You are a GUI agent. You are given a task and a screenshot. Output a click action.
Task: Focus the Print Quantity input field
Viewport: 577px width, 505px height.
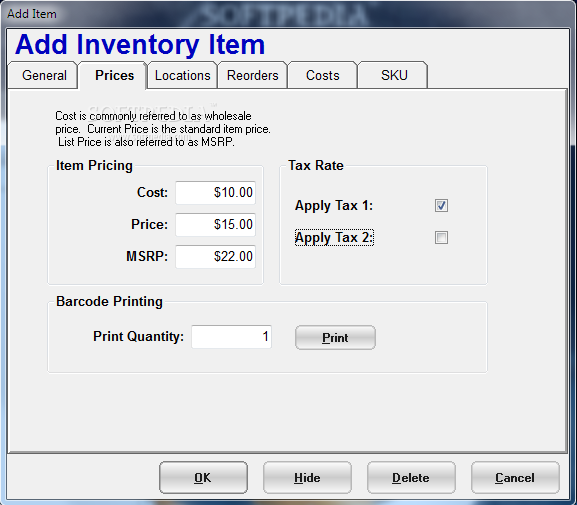231,336
